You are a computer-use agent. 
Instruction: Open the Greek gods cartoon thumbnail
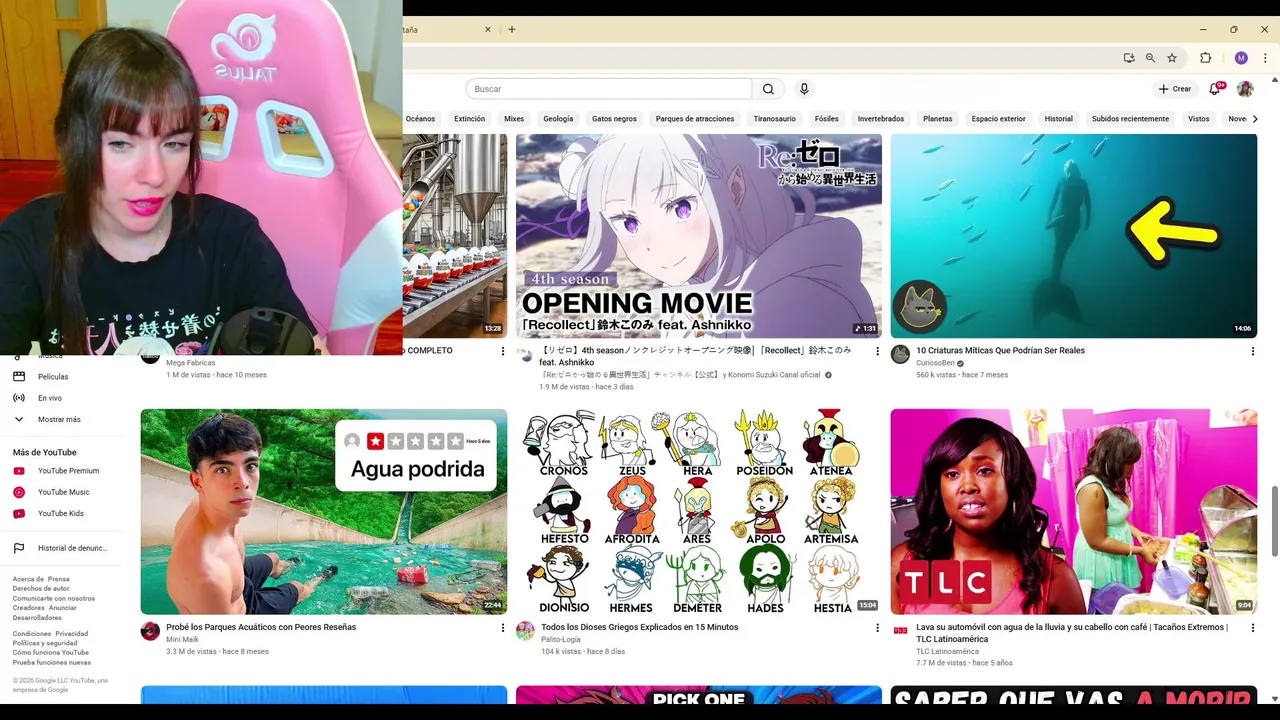[699, 512]
